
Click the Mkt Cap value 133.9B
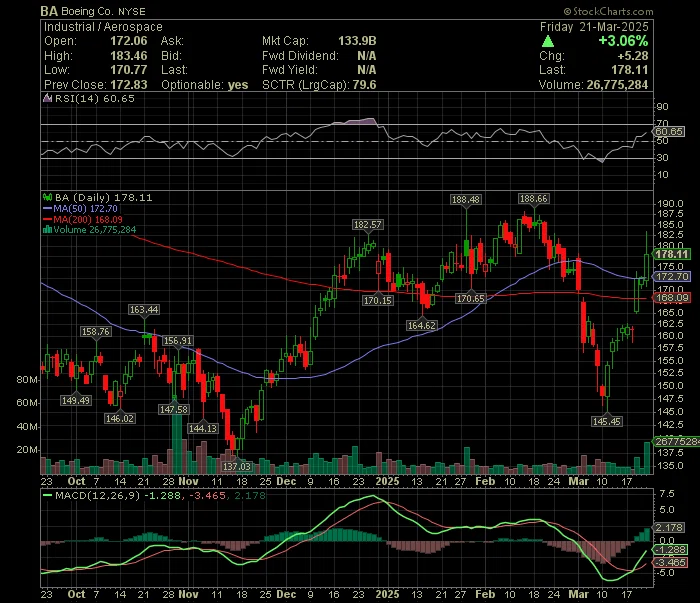[x=357, y=41]
